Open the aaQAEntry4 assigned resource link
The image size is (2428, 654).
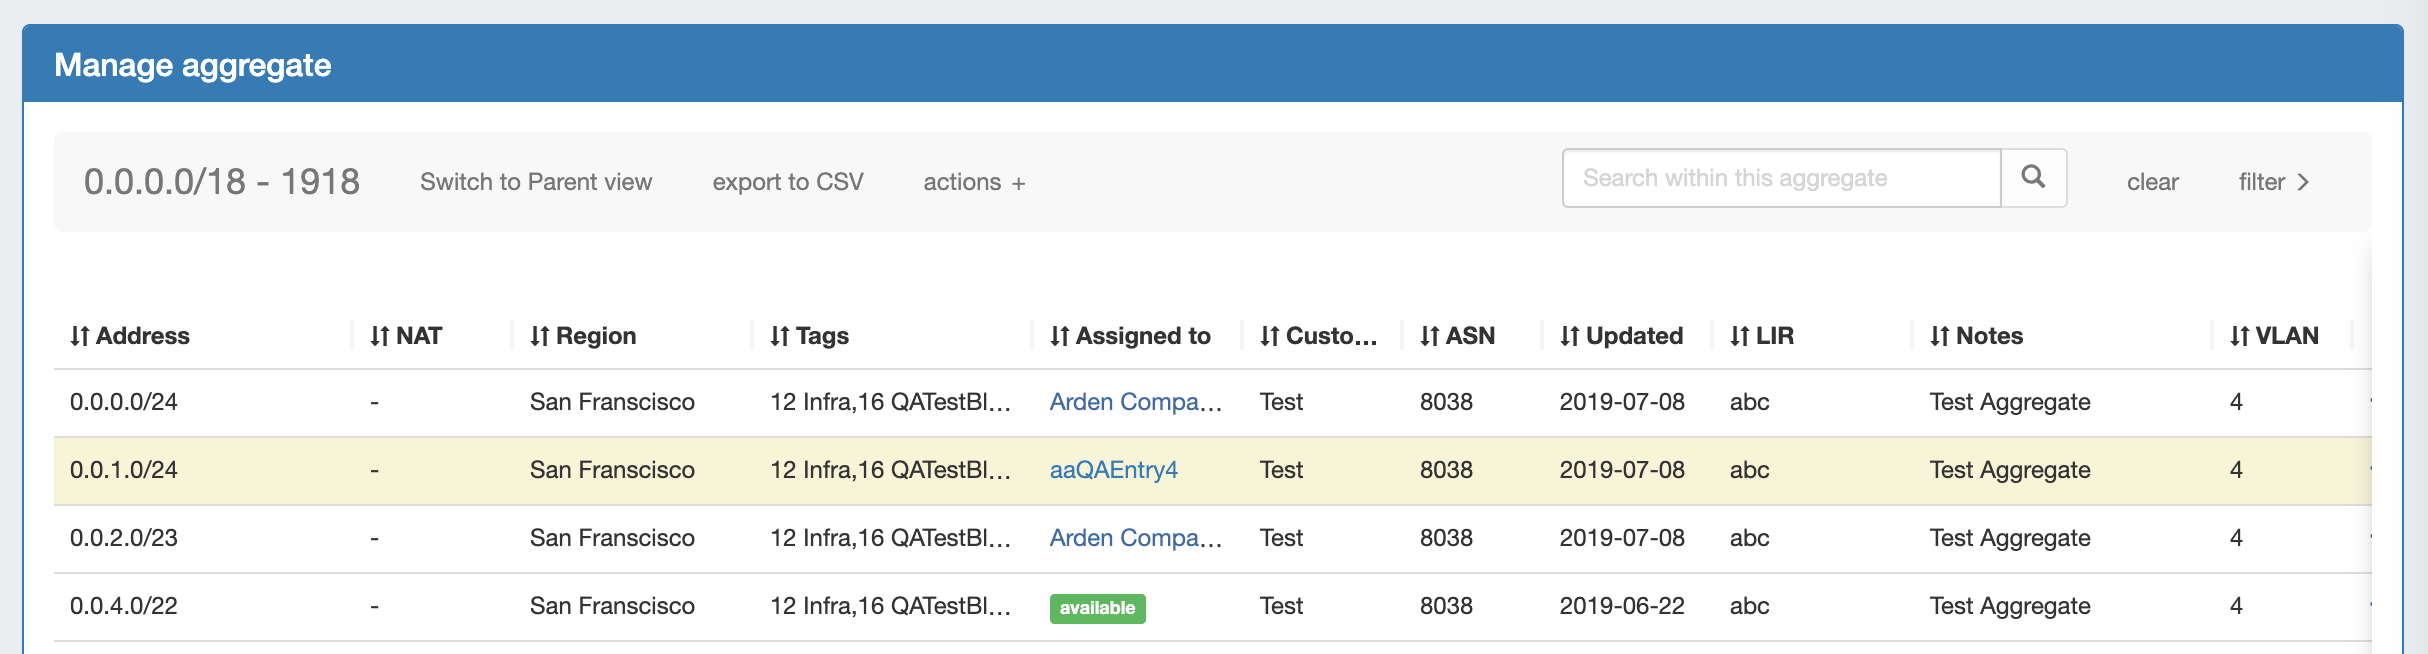(x=1113, y=470)
